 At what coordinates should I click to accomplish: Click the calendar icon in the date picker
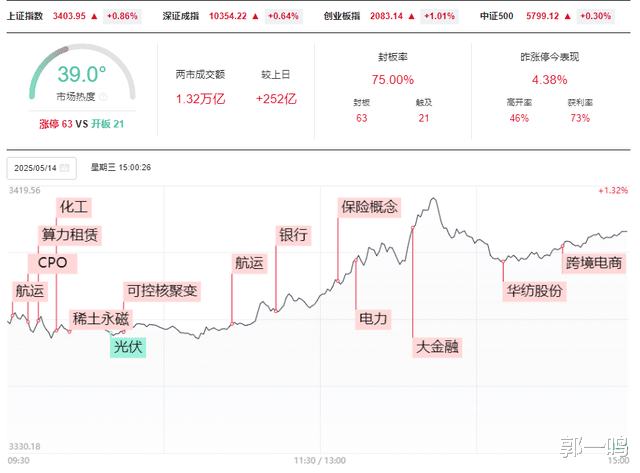click(x=65, y=167)
